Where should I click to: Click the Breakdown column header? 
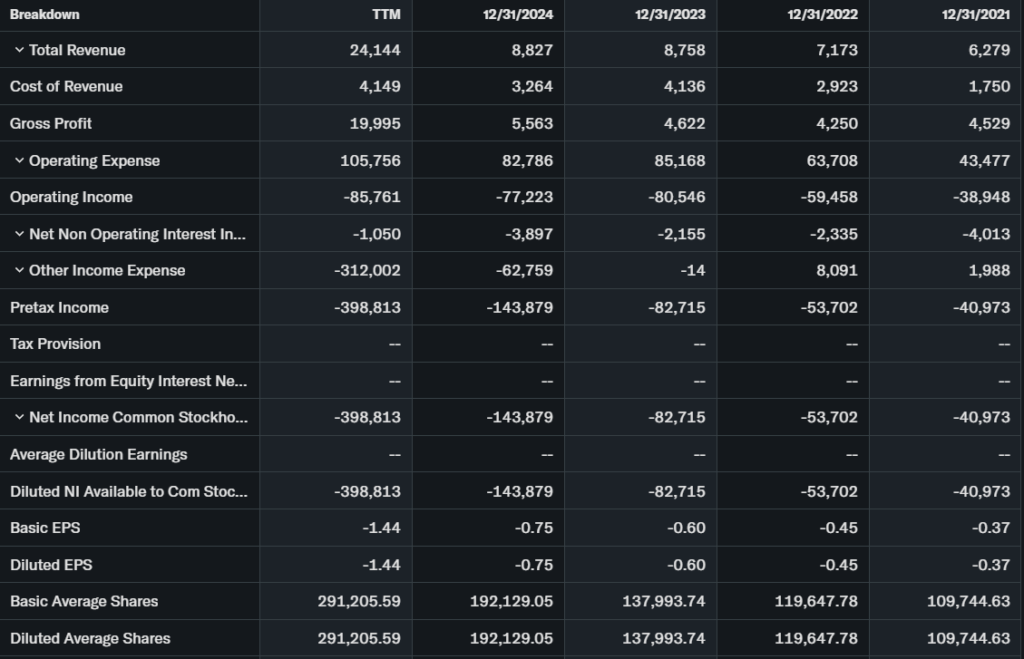point(45,14)
